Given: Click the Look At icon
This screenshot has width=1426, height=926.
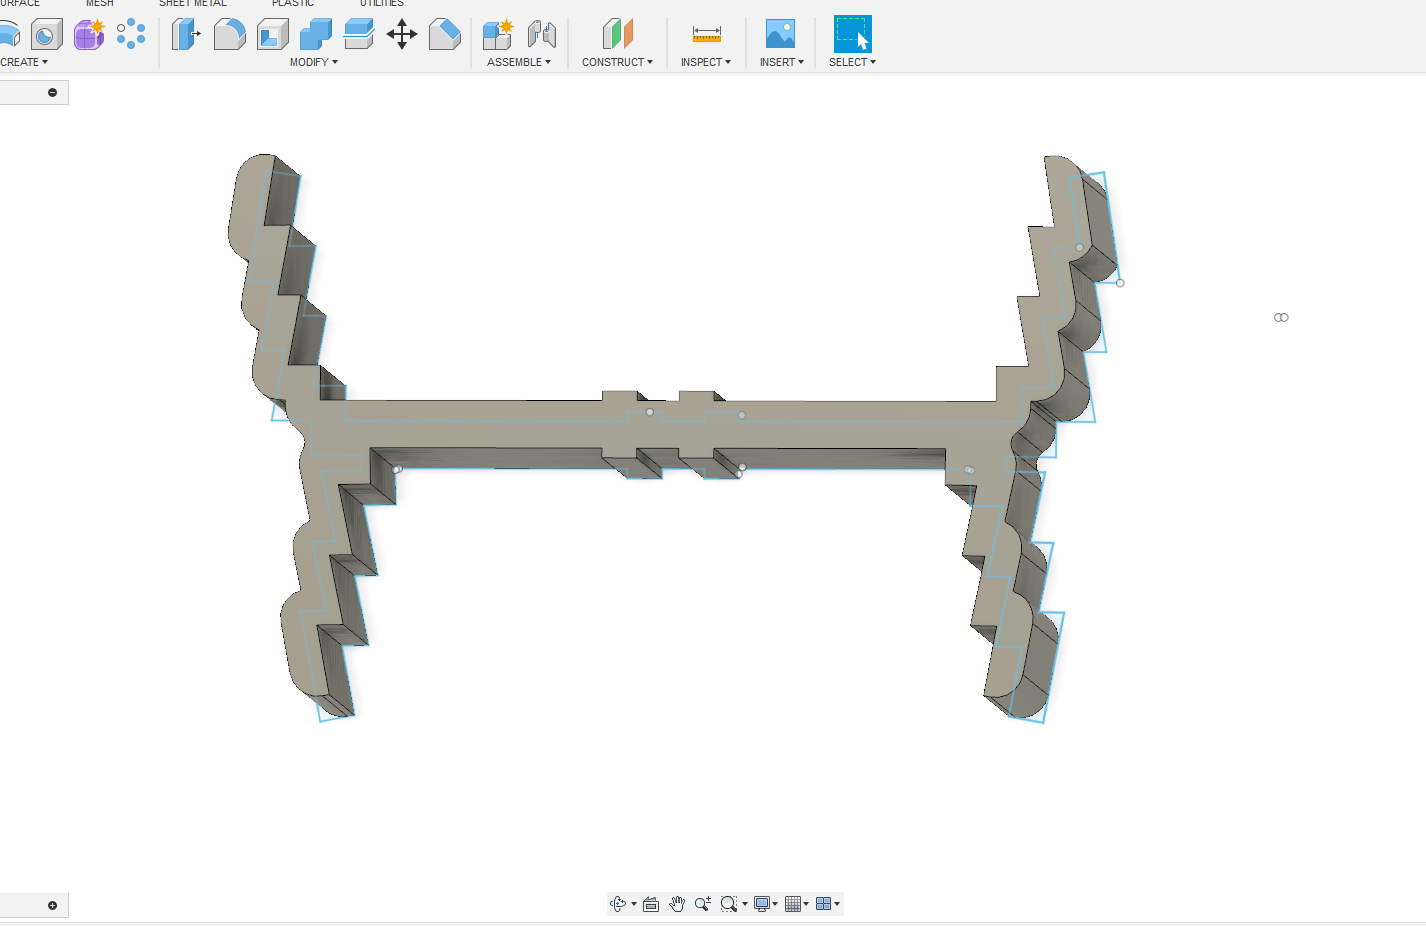Looking at the screenshot, I should [x=651, y=904].
